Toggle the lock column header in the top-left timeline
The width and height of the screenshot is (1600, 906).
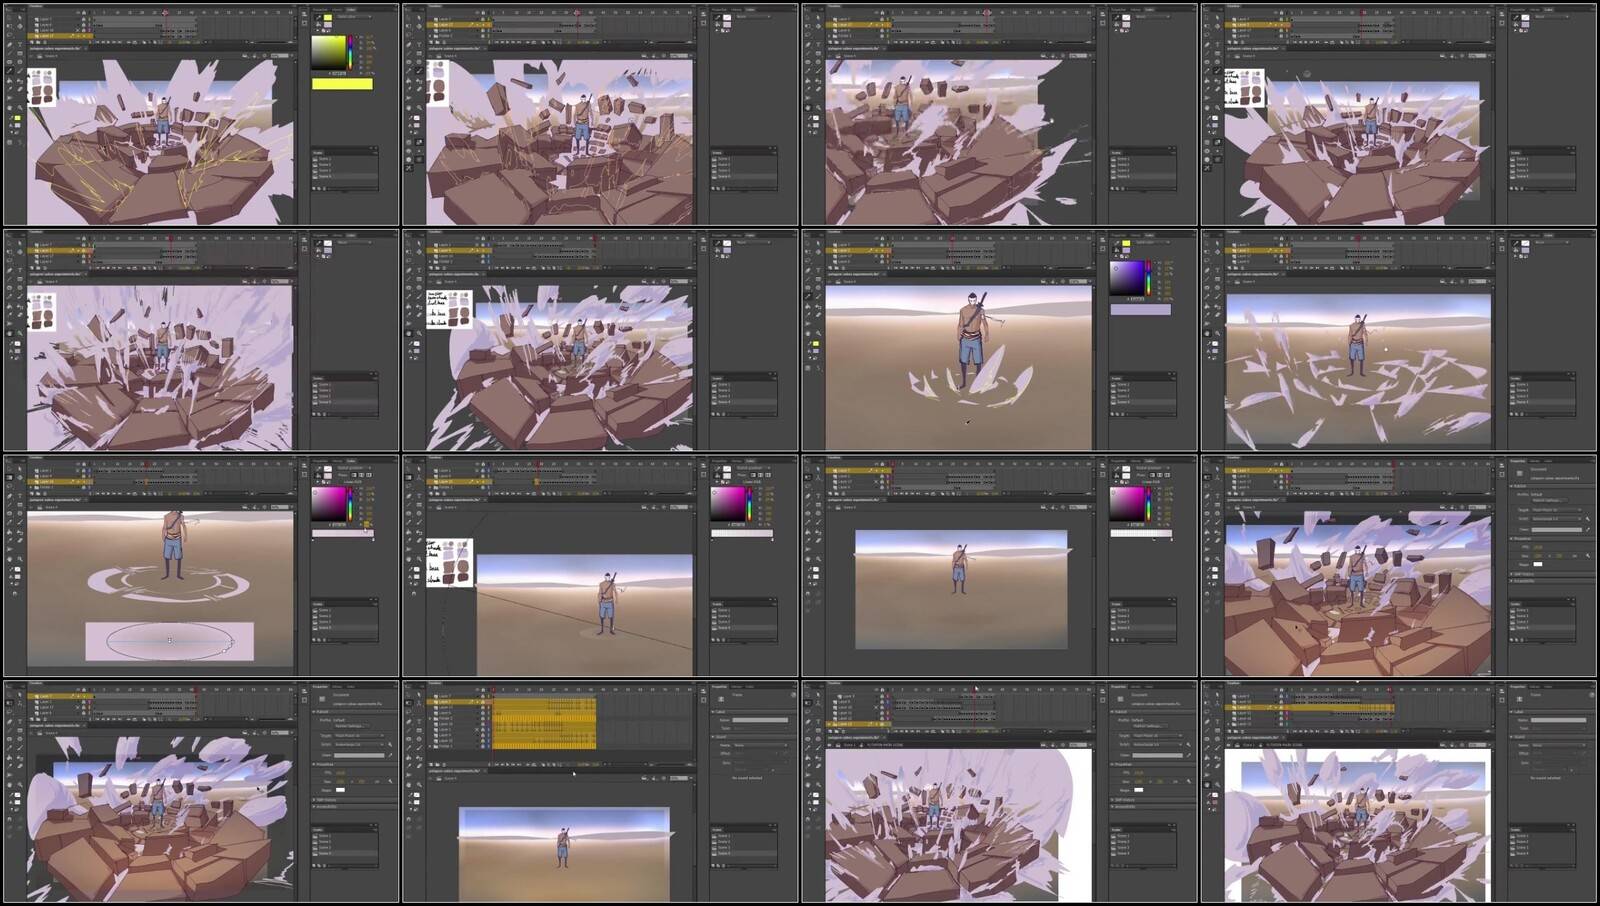pyautogui.click(x=84, y=14)
